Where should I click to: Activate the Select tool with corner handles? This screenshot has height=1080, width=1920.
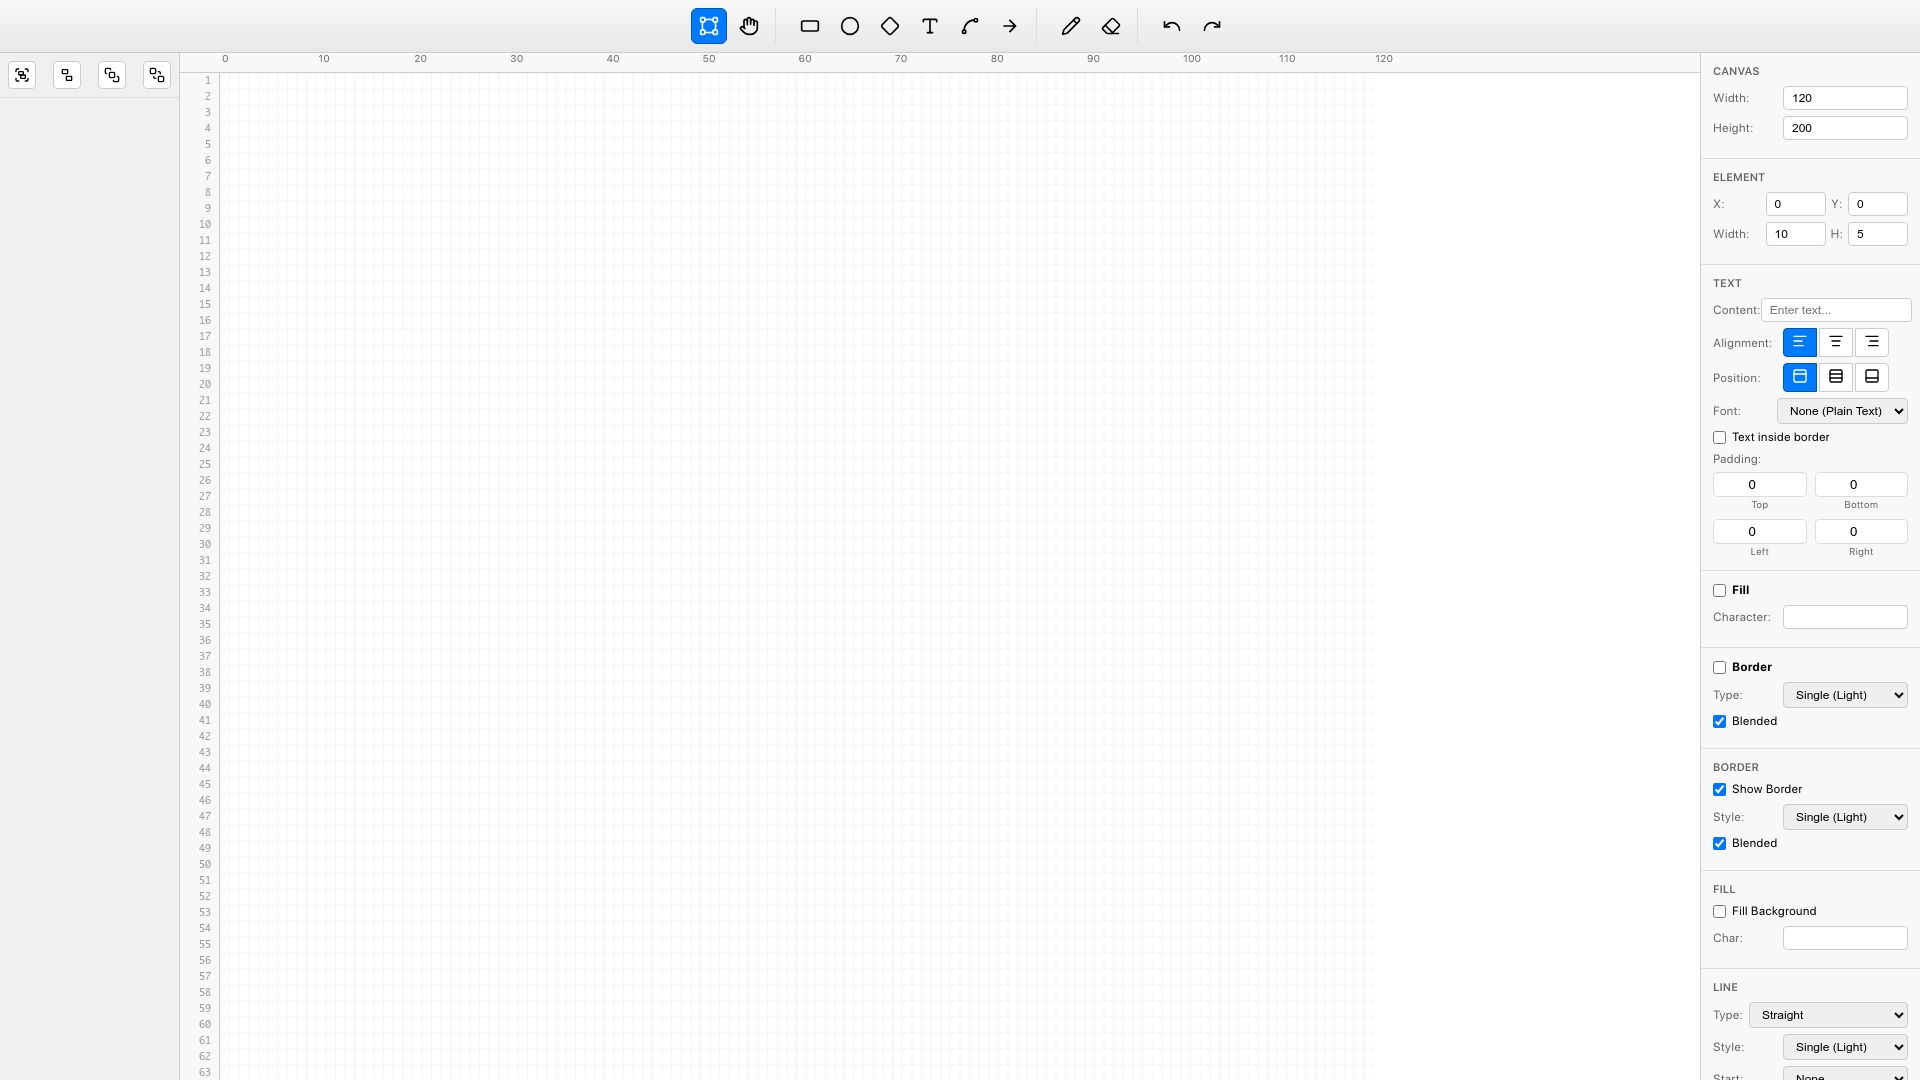tap(709, 26)
